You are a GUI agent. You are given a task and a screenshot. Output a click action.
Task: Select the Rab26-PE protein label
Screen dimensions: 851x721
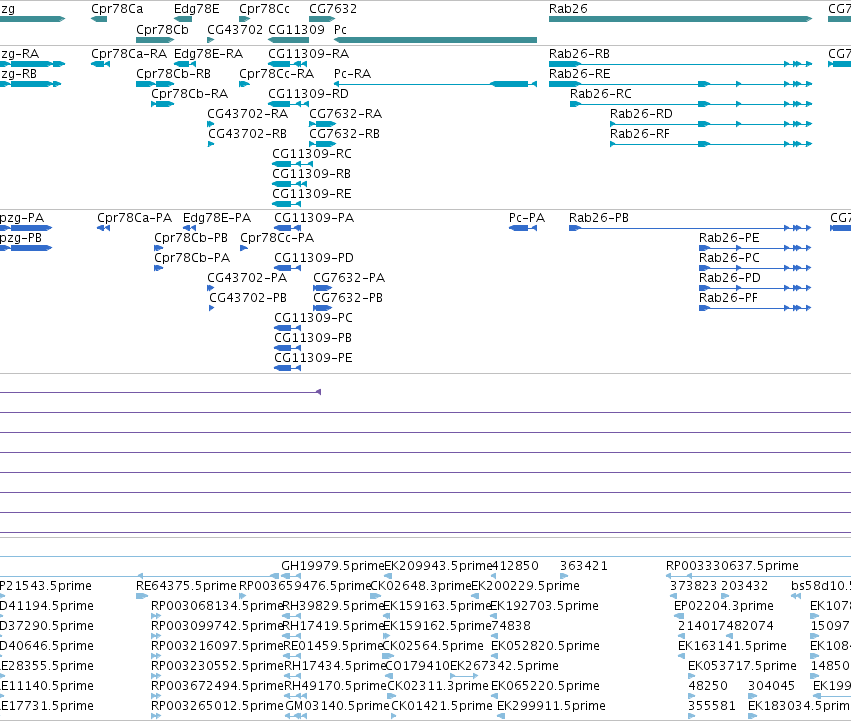pyautogui.click(x=729, y=238)
